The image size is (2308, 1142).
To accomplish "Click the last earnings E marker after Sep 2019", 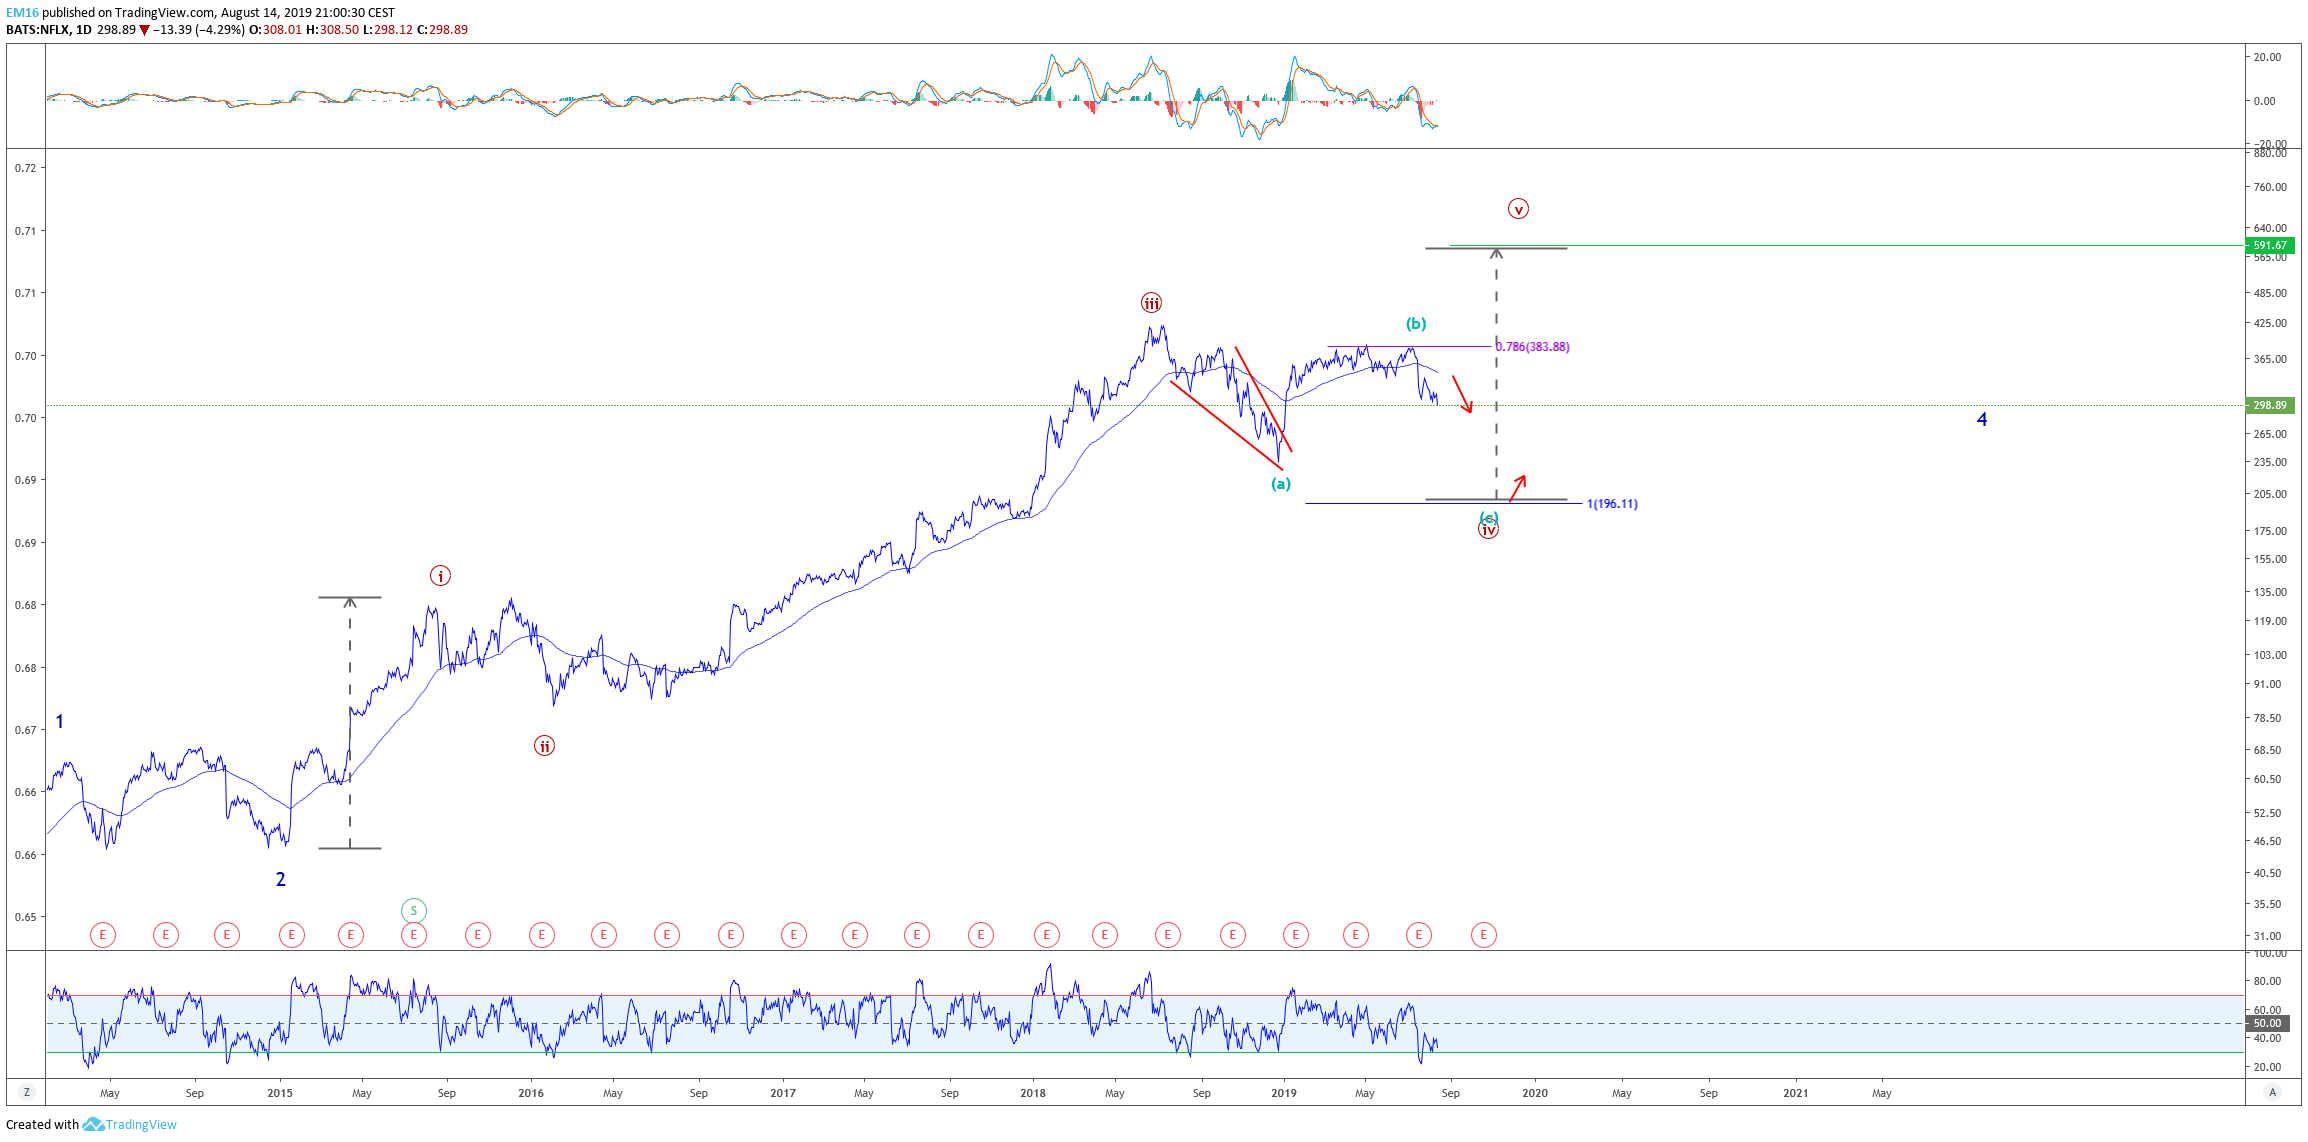I will pos(1484,935).
